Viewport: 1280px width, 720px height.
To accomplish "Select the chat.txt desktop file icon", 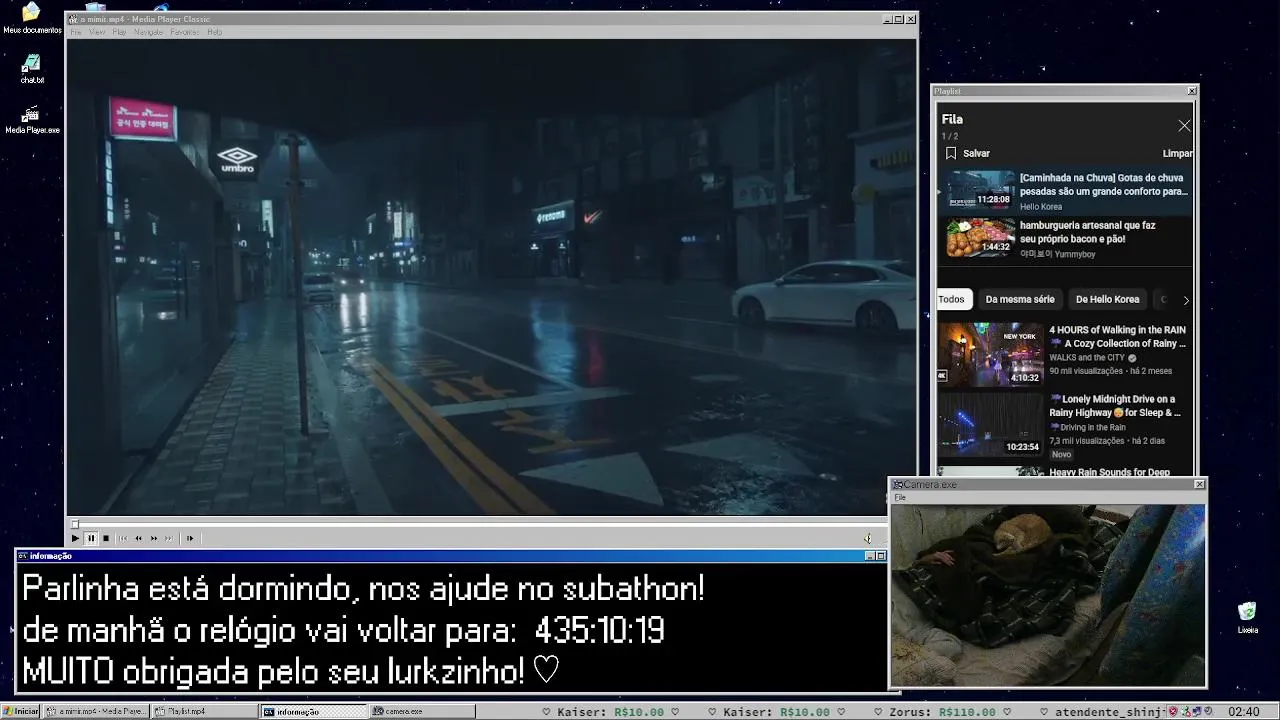I will 32,69.
